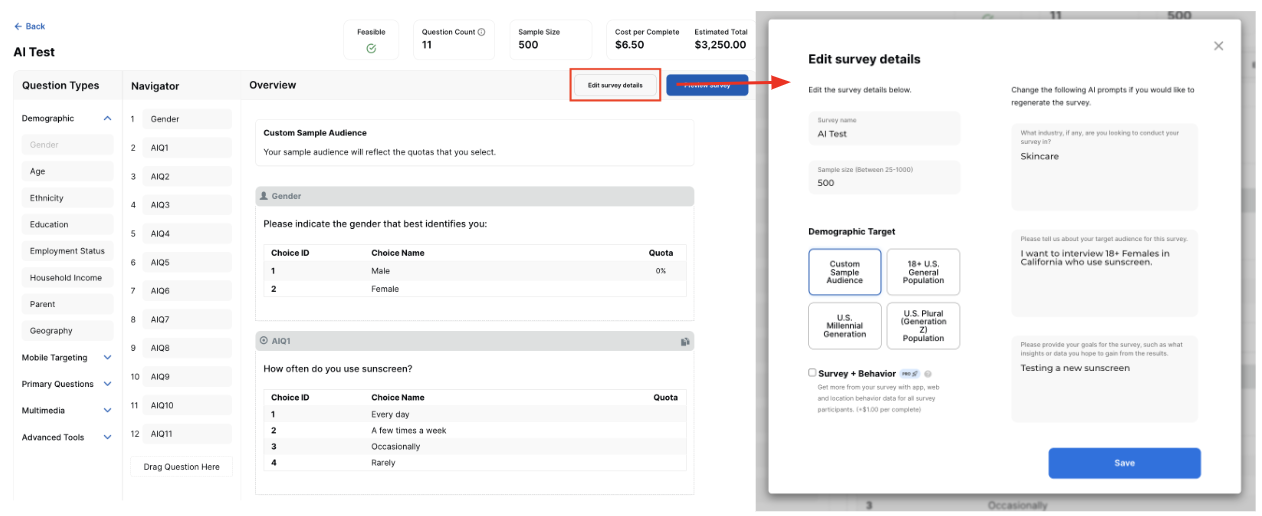Click the Edit survey details button
The image size is (1262, 516).
point(615,85)
